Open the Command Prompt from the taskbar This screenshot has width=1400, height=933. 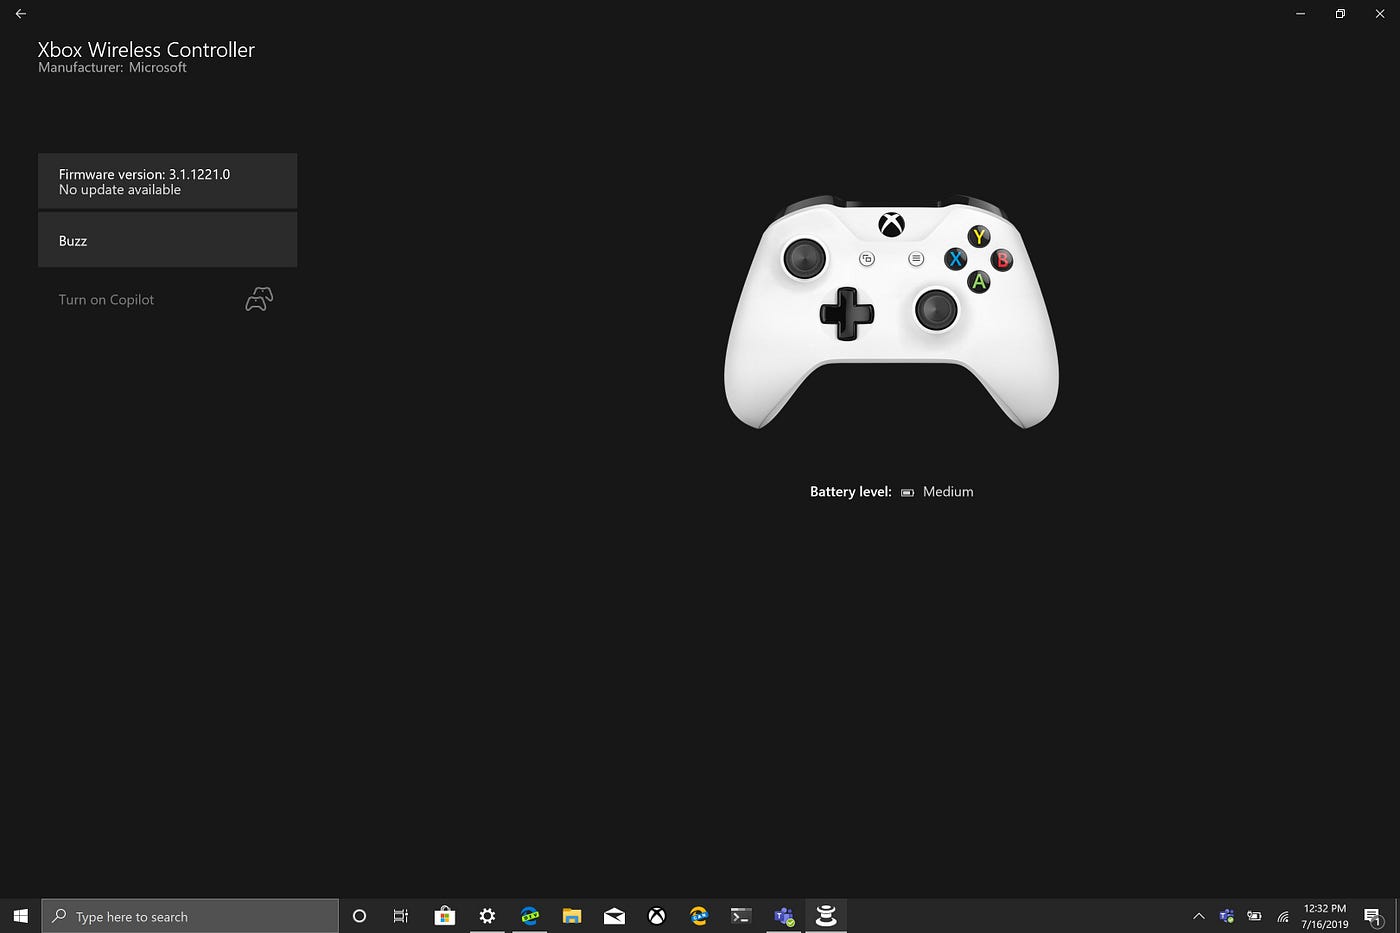(741, 916)
